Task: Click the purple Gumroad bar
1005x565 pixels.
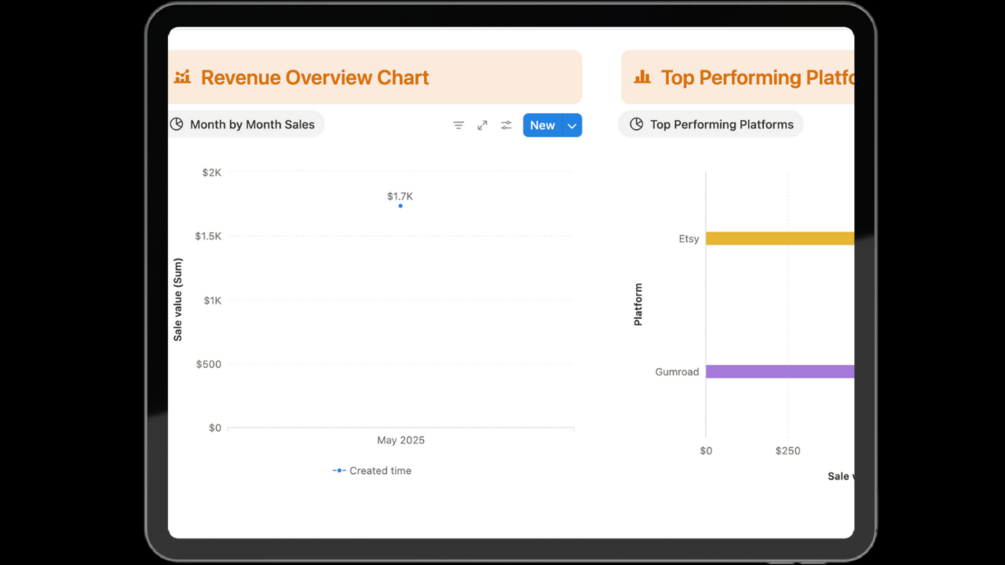Action: [x=779, y=372]
